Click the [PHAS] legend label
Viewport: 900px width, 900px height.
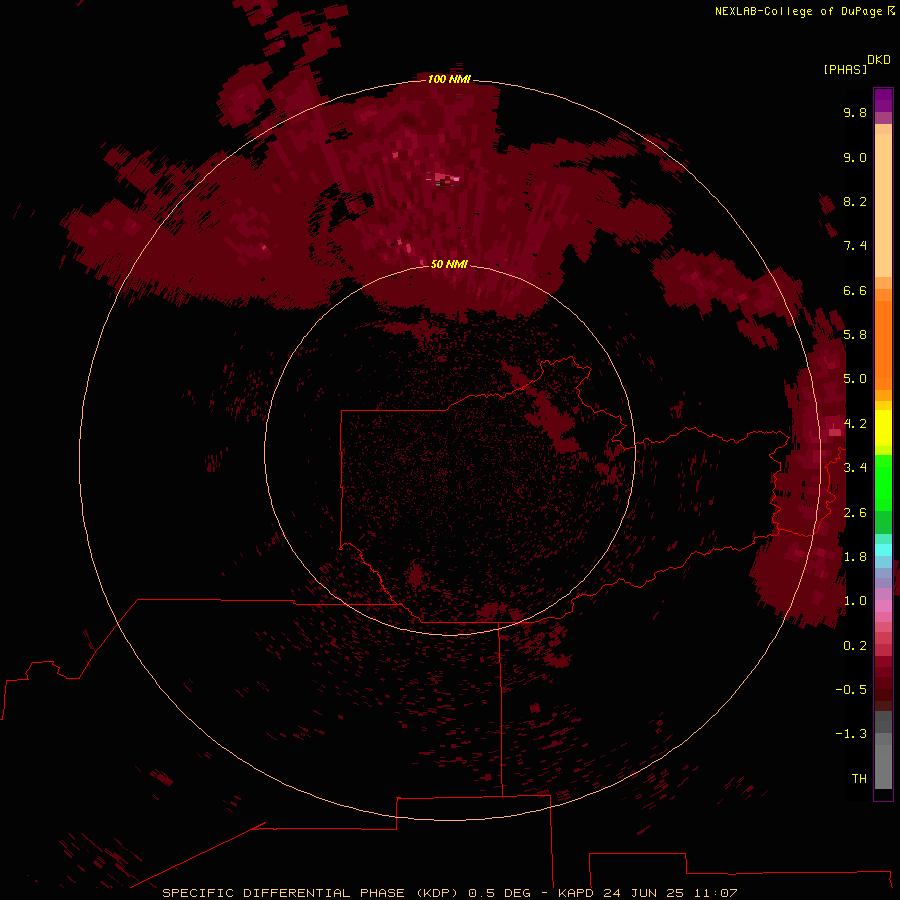point(845,69)
